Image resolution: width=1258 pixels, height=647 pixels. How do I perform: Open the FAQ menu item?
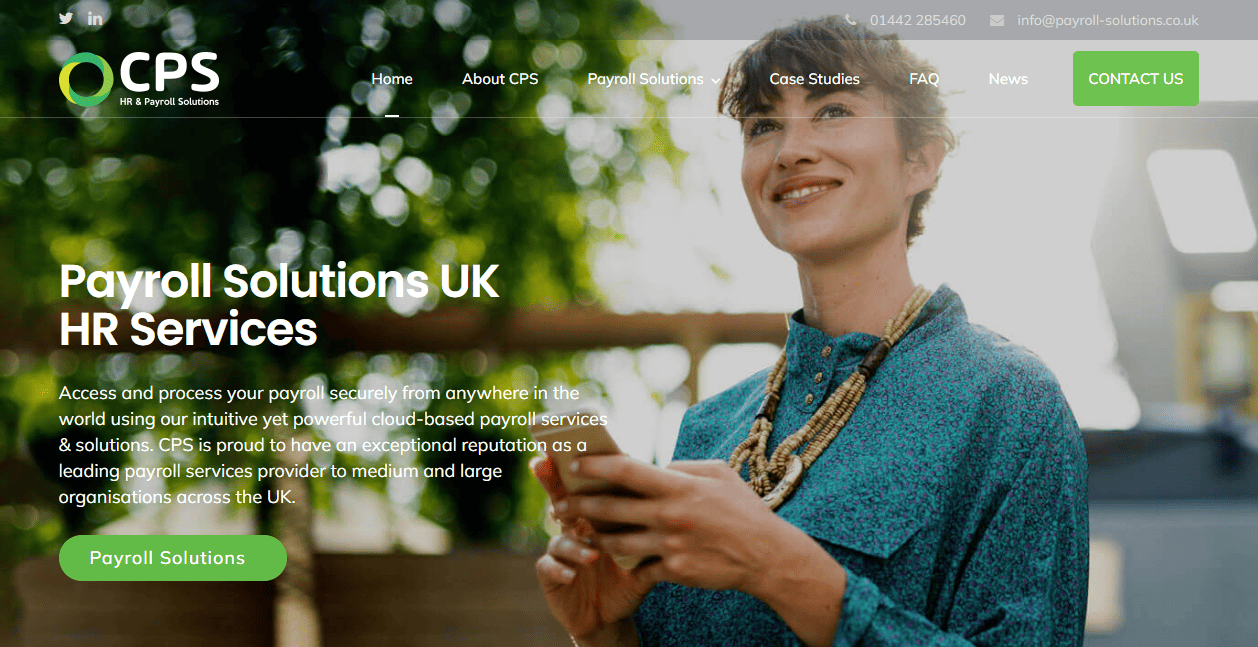point(924,79)
